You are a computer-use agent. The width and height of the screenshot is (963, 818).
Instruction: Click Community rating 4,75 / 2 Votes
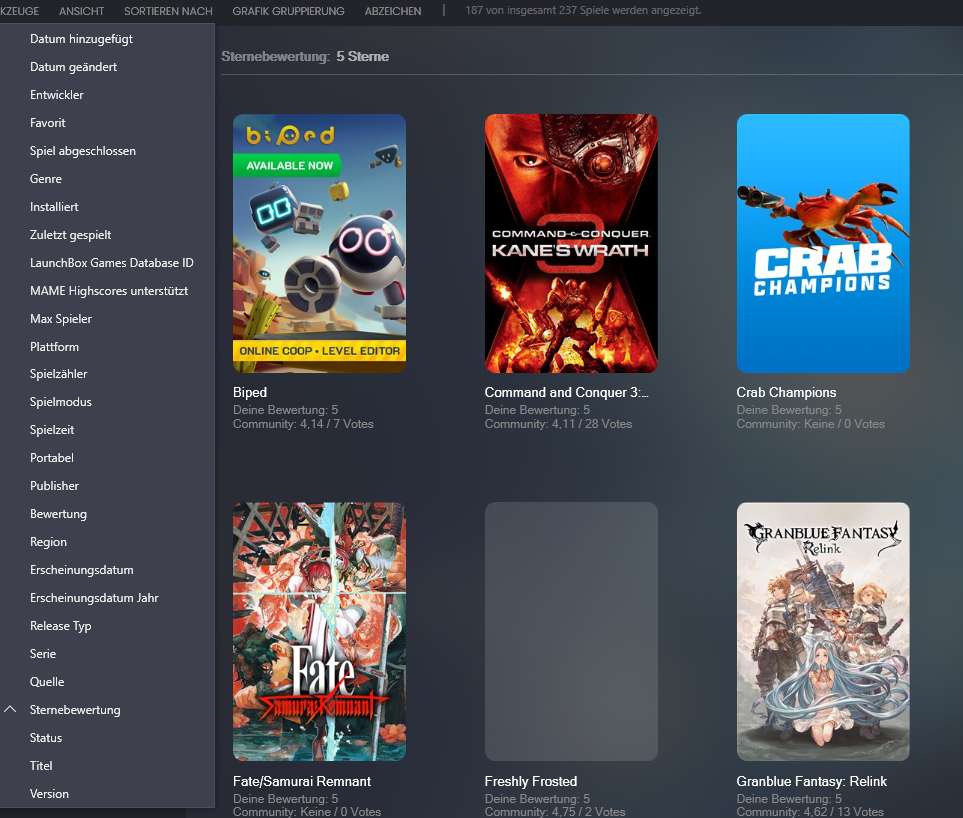pos(555,812)
